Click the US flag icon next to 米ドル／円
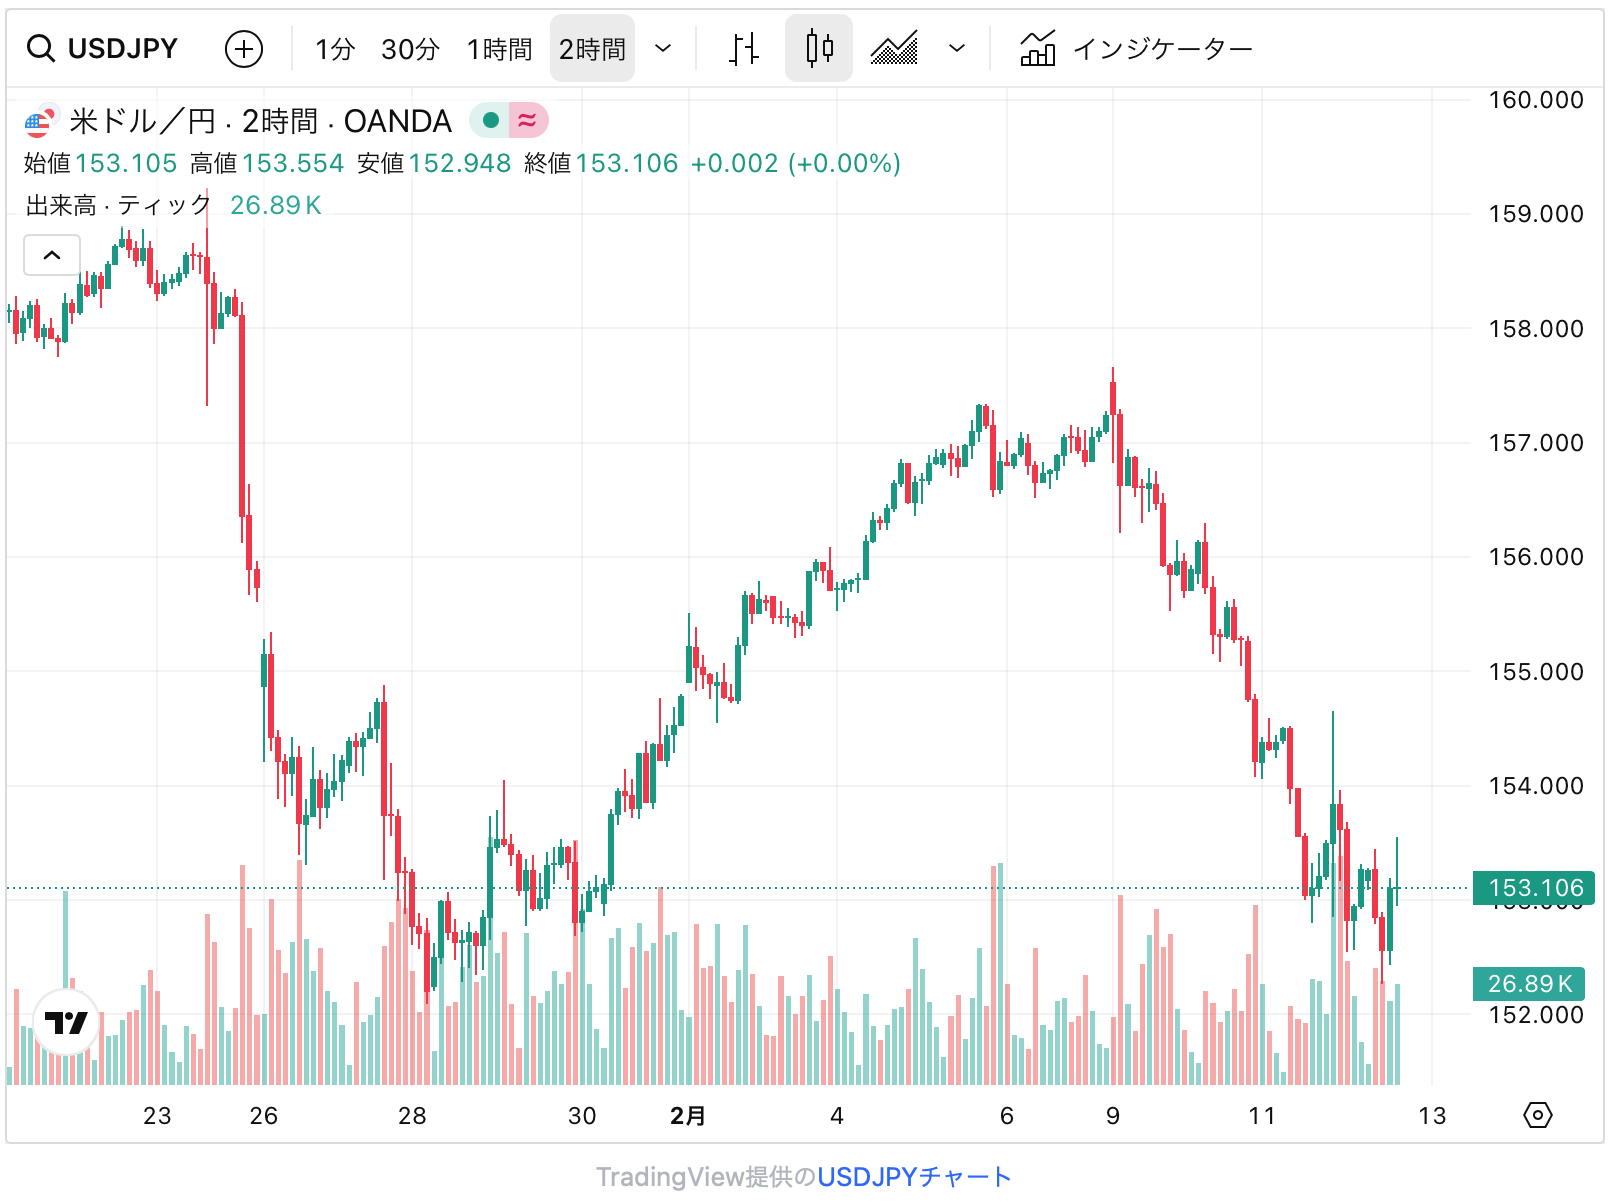Viewport: 1616px width, 1202px height. tap(39, 121)
